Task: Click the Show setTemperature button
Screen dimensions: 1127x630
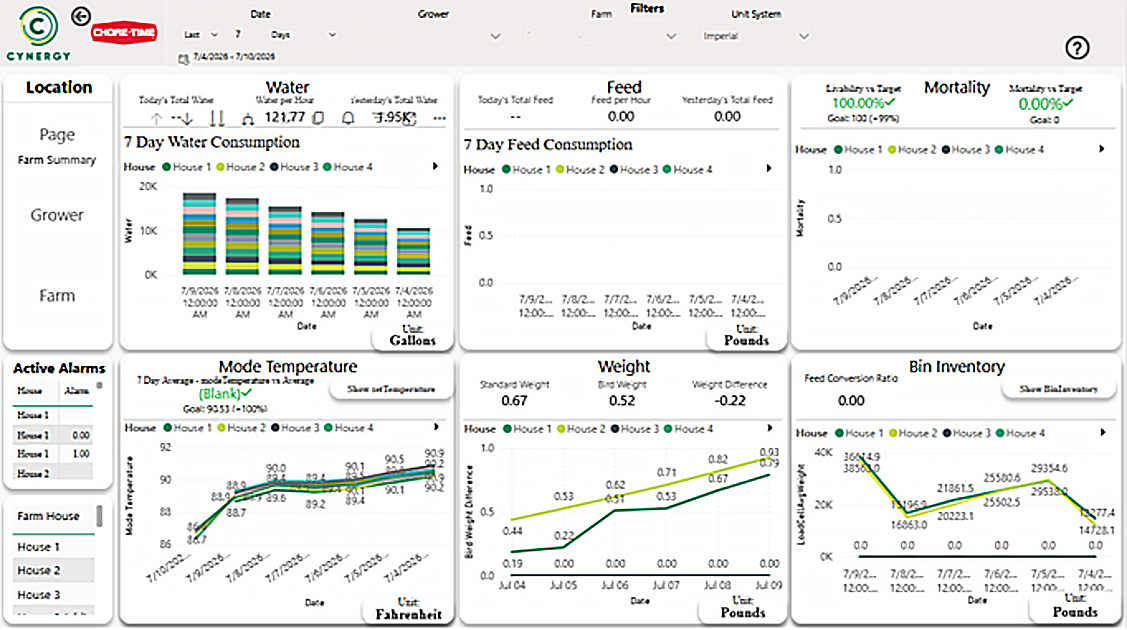Action: coord(391,389)
